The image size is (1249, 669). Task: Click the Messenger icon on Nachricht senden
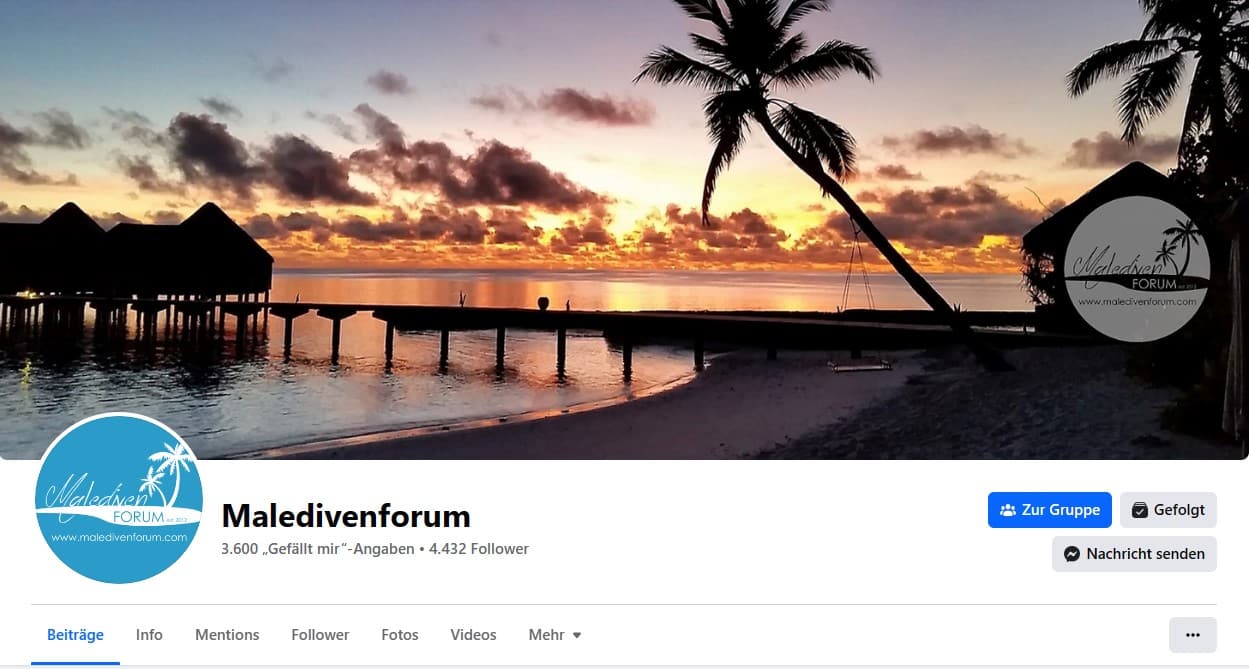[x=1072, y=554]
